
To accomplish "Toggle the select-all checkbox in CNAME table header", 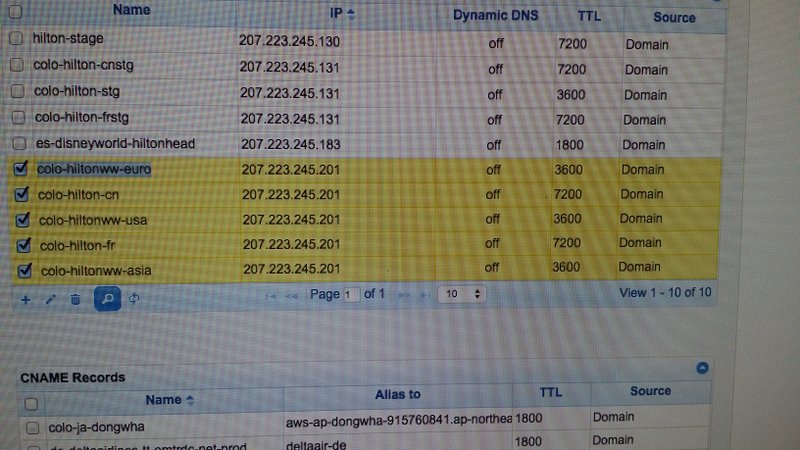I will tap(30, 403).
